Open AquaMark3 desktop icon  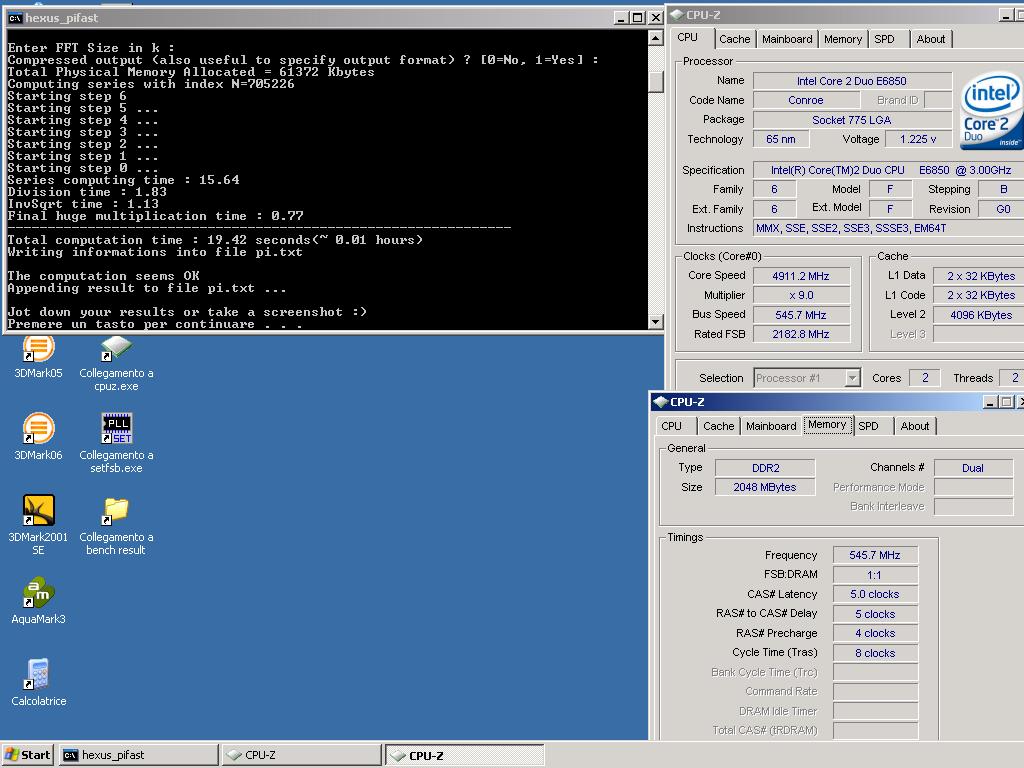tap(39, 601)
